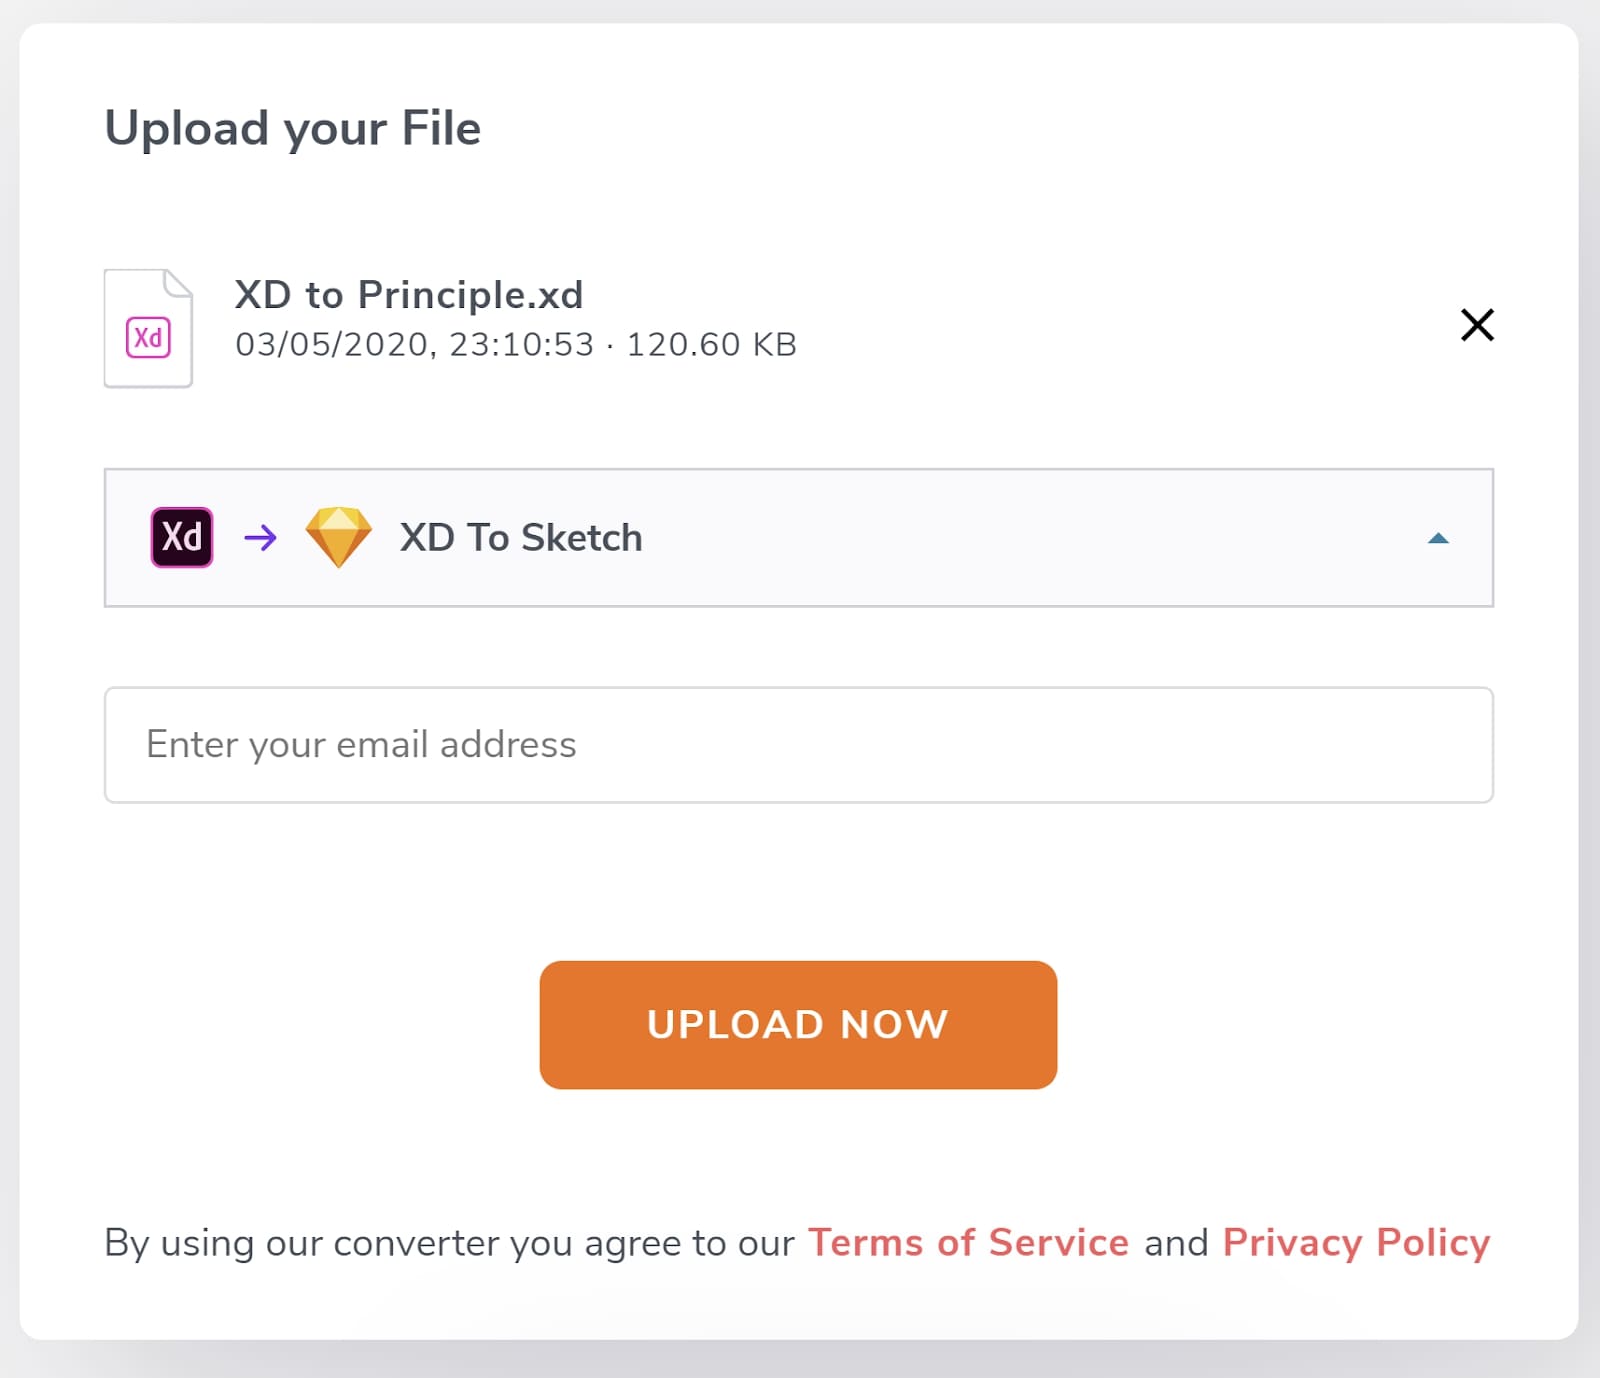The image size is (1600, 1378).
Task: Click the folded corner of the file thumbnail
Action: (178, 283)
